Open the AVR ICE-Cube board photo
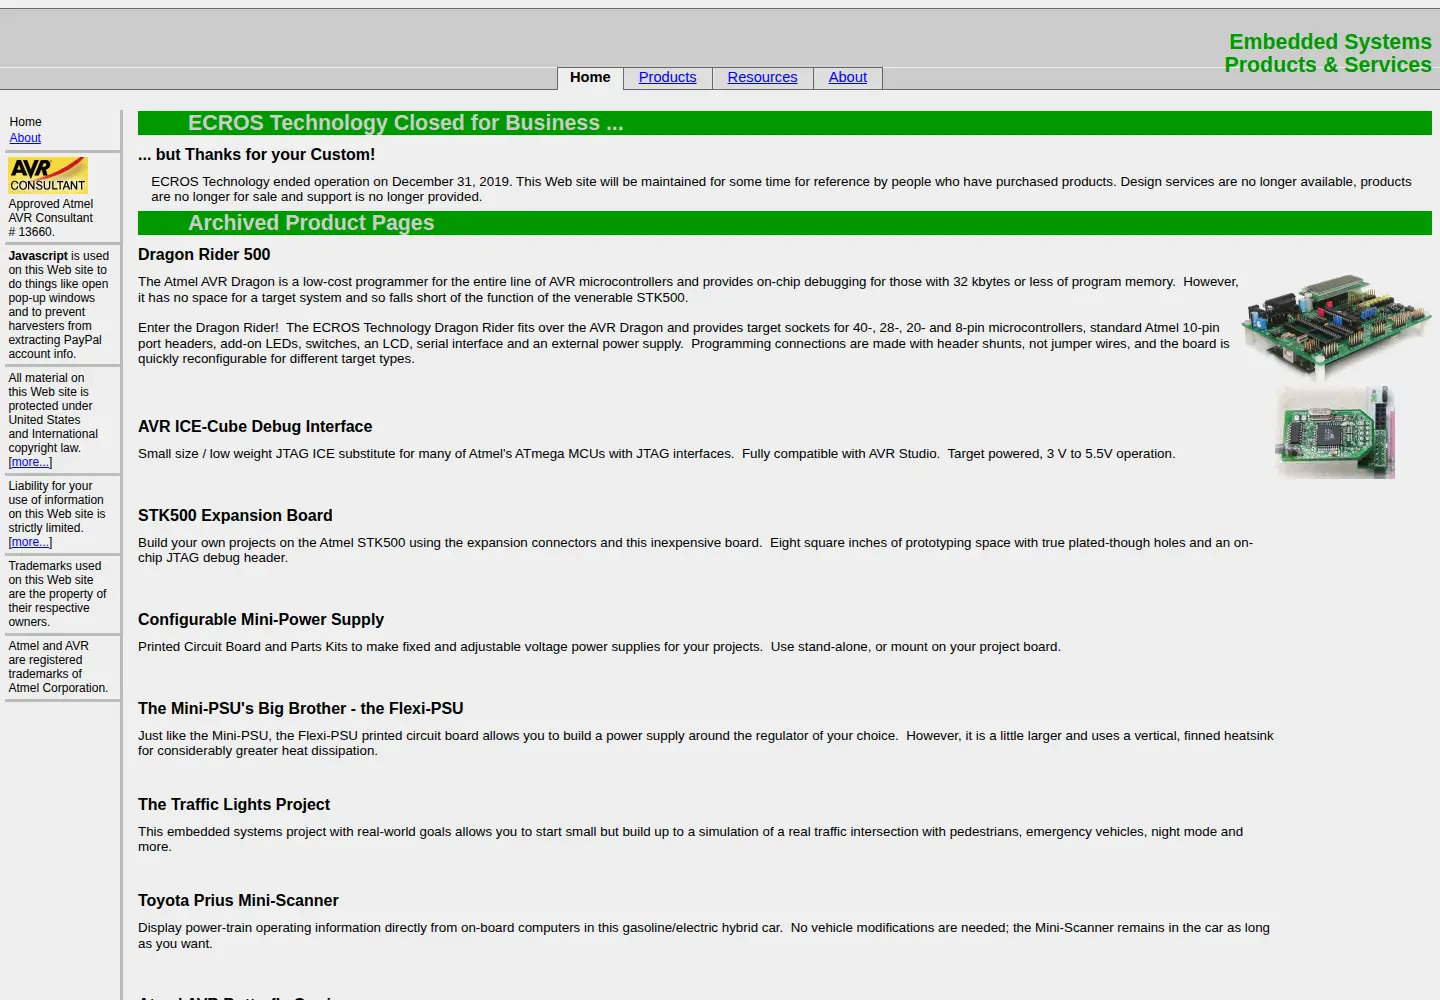This screenshot has width=1440, height=1000. pos(1335,432)
